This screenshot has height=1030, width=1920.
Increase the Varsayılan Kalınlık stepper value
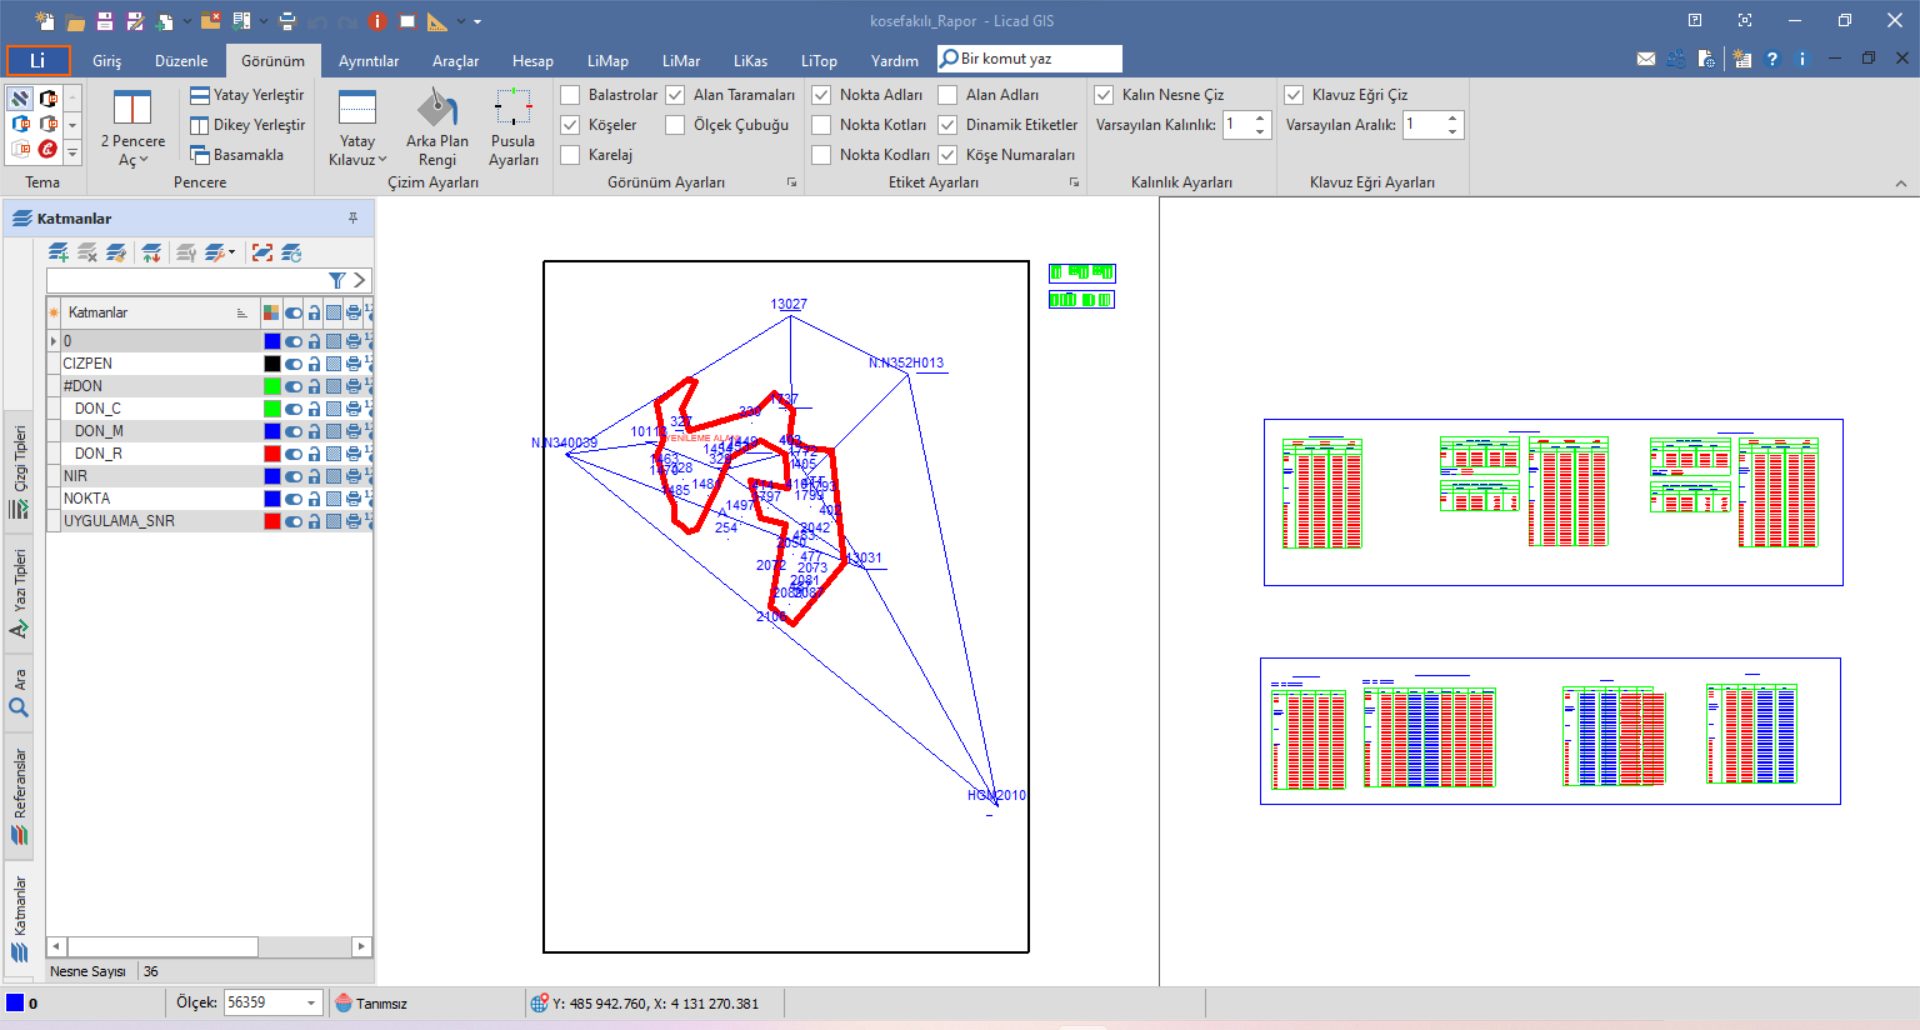pos(1261,118)
